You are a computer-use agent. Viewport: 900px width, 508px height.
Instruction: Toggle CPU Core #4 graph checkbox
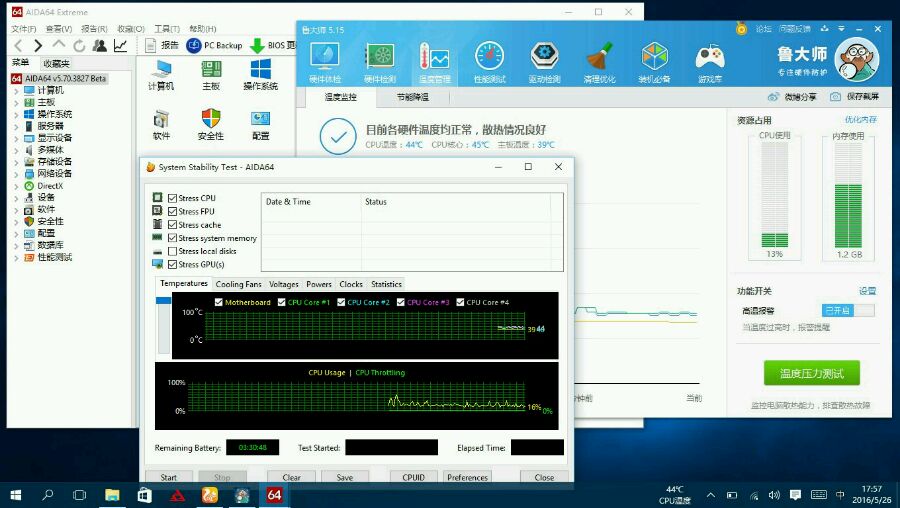[460, 302]
